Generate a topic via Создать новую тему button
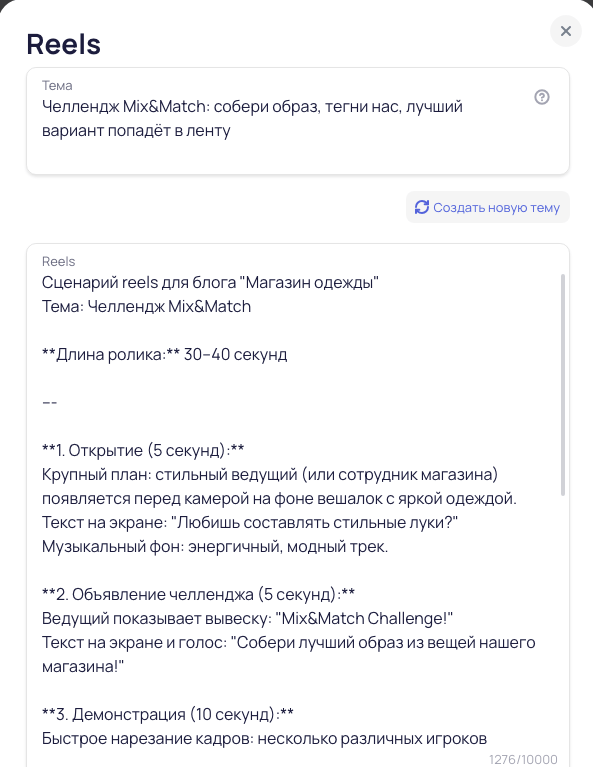The width and height of the screenshot is (593, 767). pyautogui.click(x=488, y=207)
